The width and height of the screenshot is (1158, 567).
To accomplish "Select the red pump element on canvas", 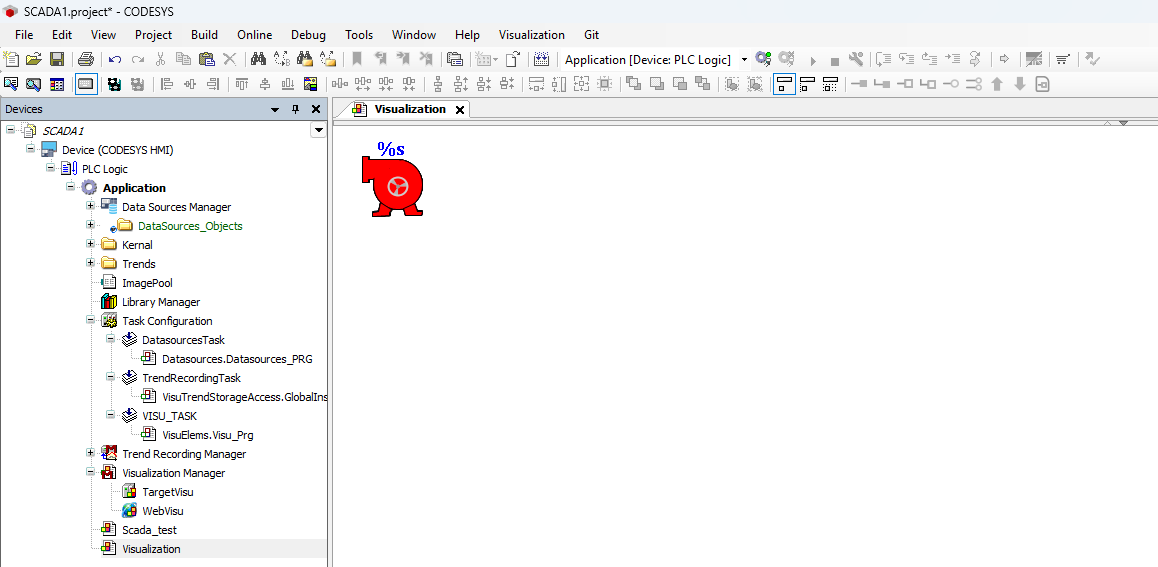I will (394, 187).
